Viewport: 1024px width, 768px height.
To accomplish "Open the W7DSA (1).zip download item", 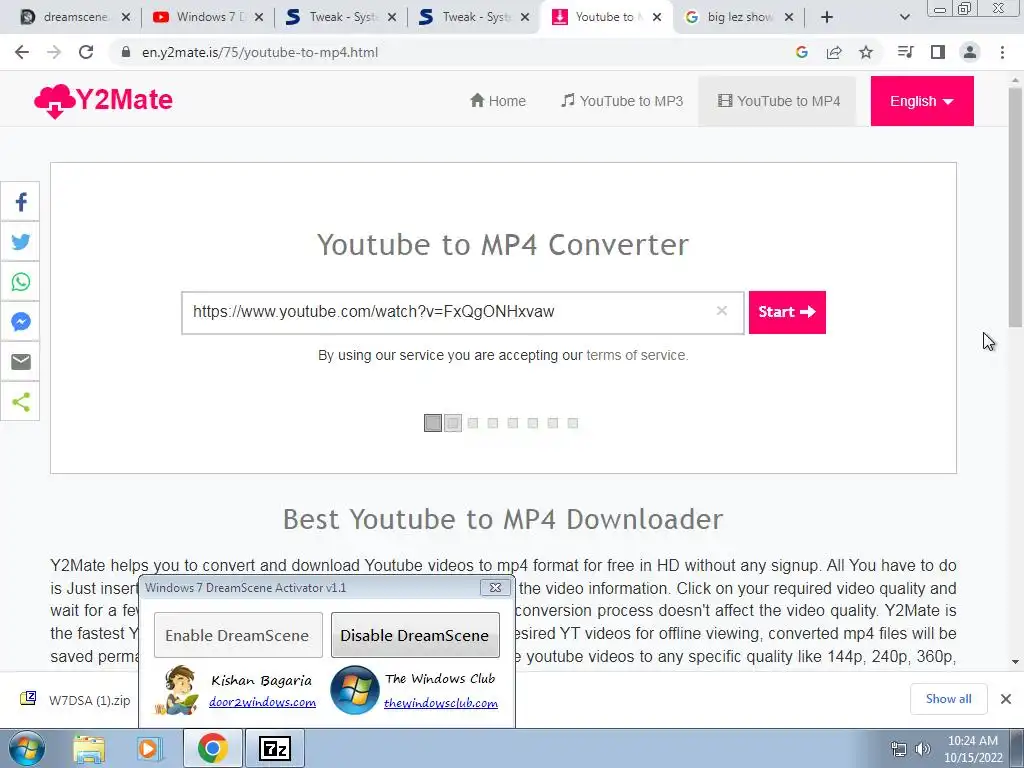I will tap(76, 700).
